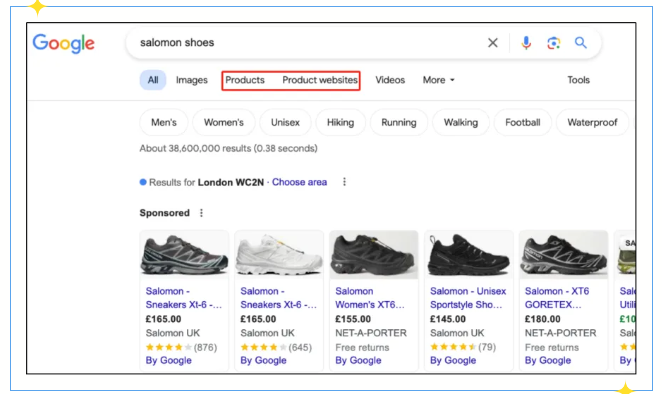Screen dimensions: 662x394
Task: Open the grey Salomon Xt-6 sneaker thumbnail
Action: 184,255
